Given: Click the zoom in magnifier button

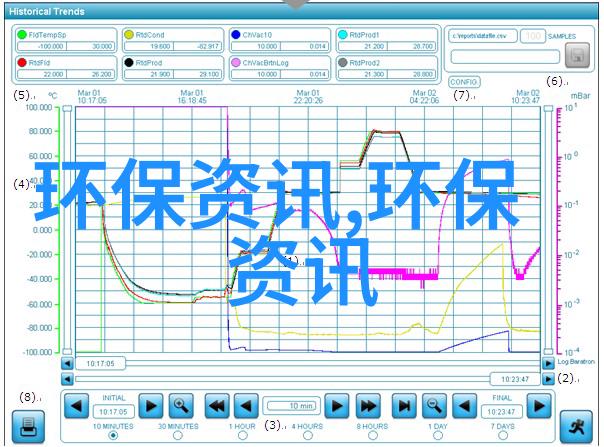Looking at the screenshot, I should (x=181, y=406).
